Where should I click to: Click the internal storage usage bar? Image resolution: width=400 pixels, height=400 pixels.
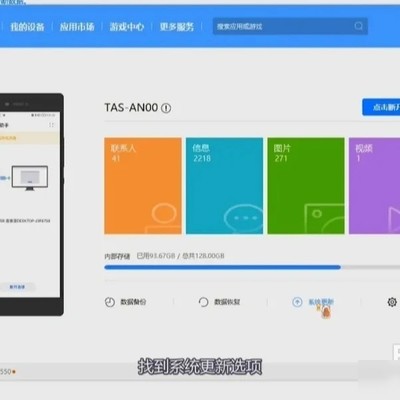coord(252,267)
